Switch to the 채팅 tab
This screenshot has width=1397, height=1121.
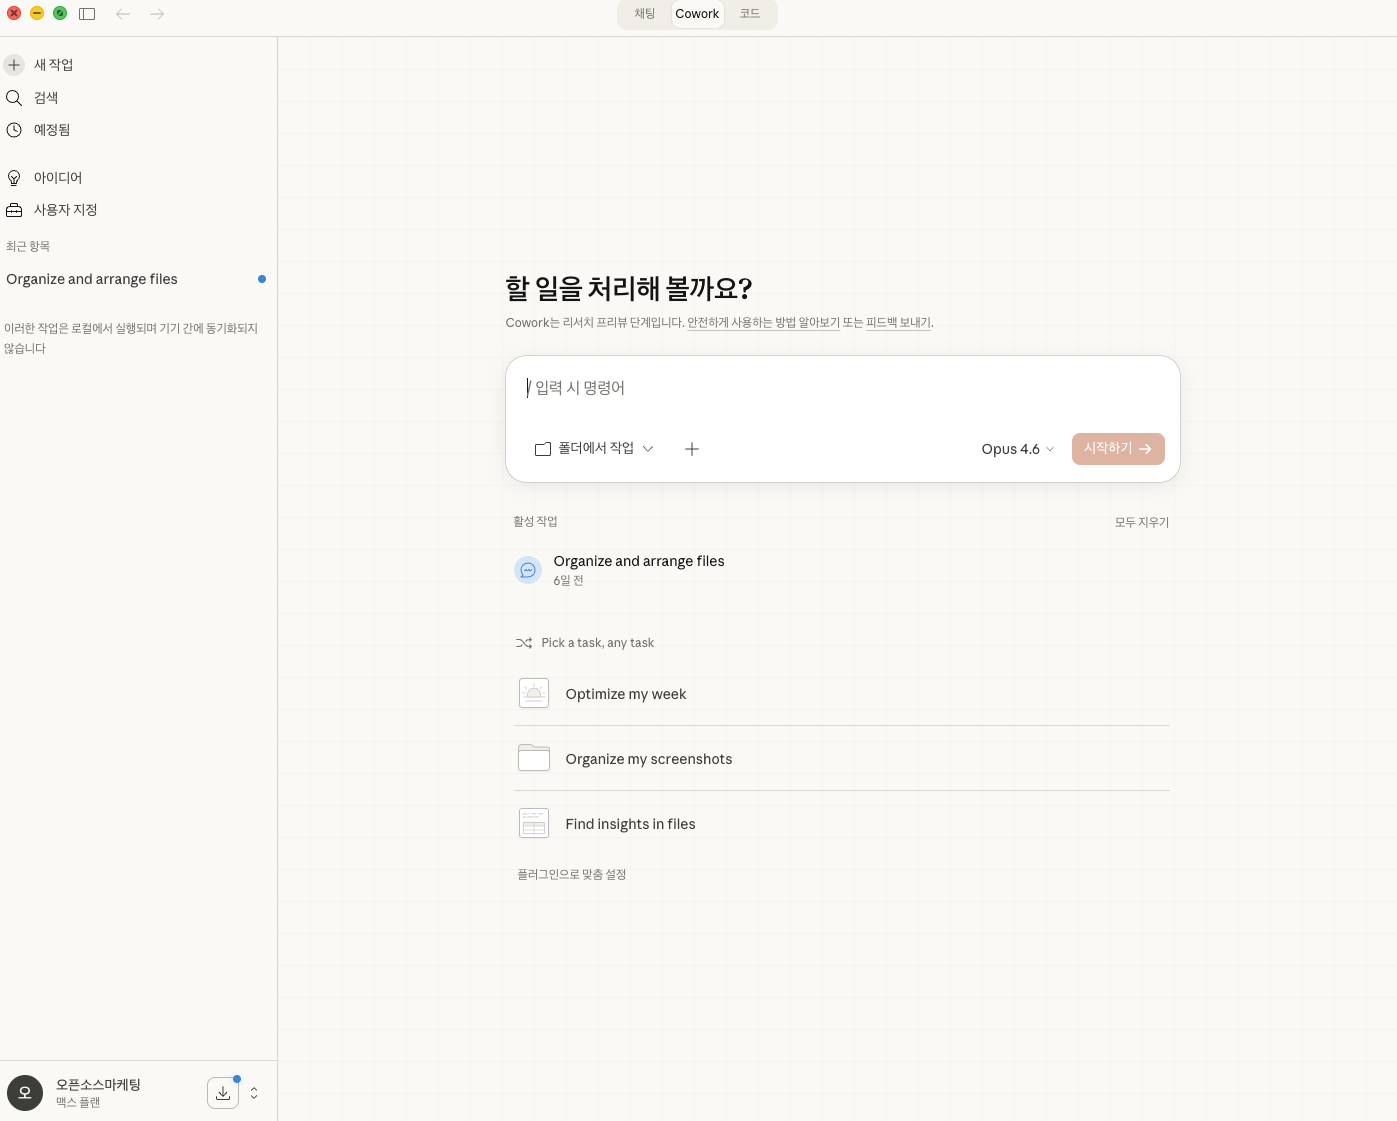(x=645, y=14)
